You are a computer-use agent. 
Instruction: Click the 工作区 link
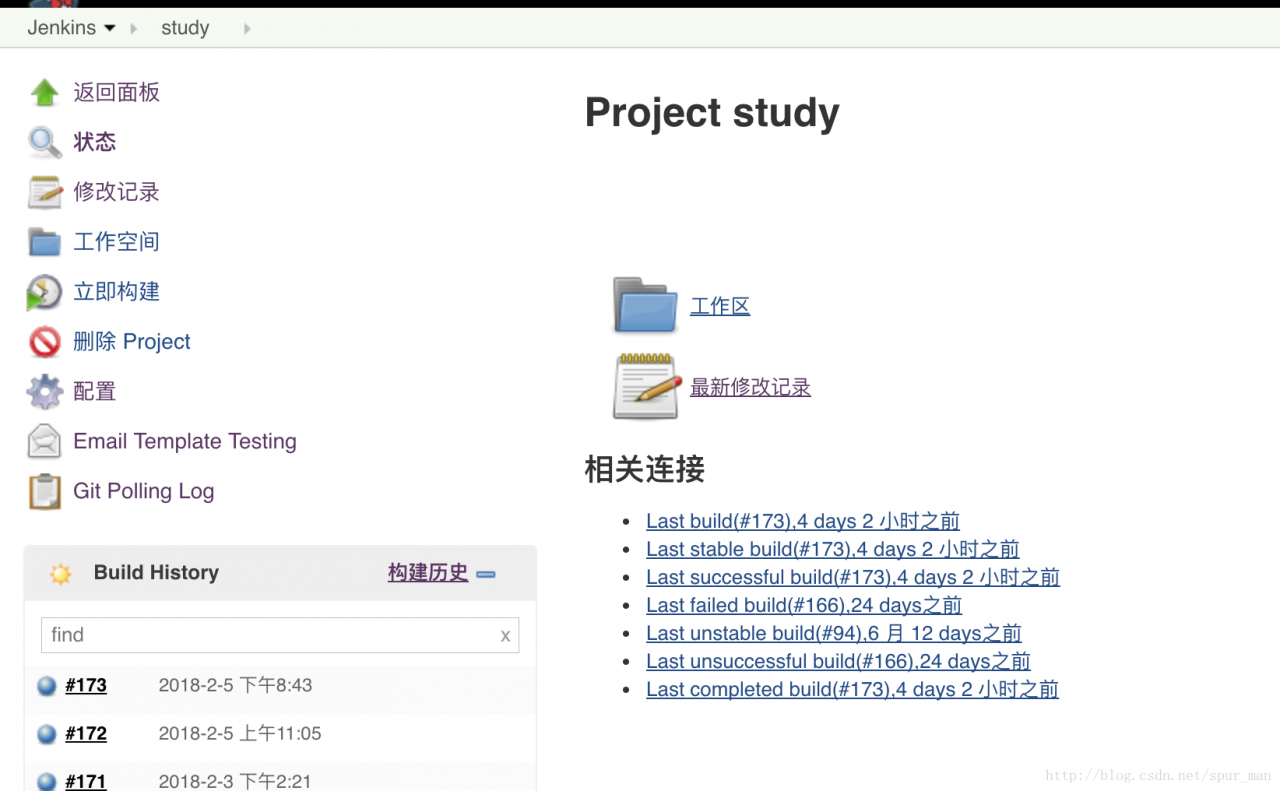click(x=720, y=307)
